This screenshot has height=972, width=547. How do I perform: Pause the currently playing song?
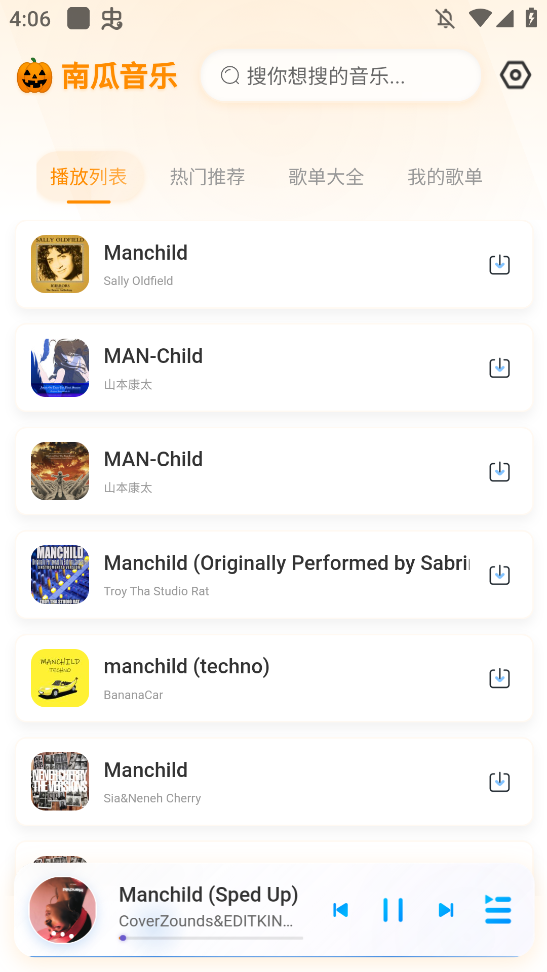click(x=393, y=909)
